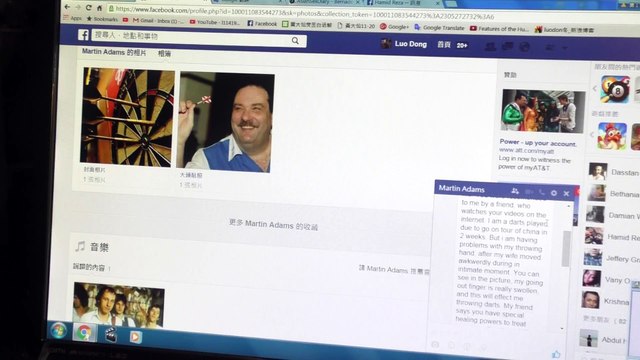
Task: Open chat options gear in Martin Adams chat
Action: 554,193
